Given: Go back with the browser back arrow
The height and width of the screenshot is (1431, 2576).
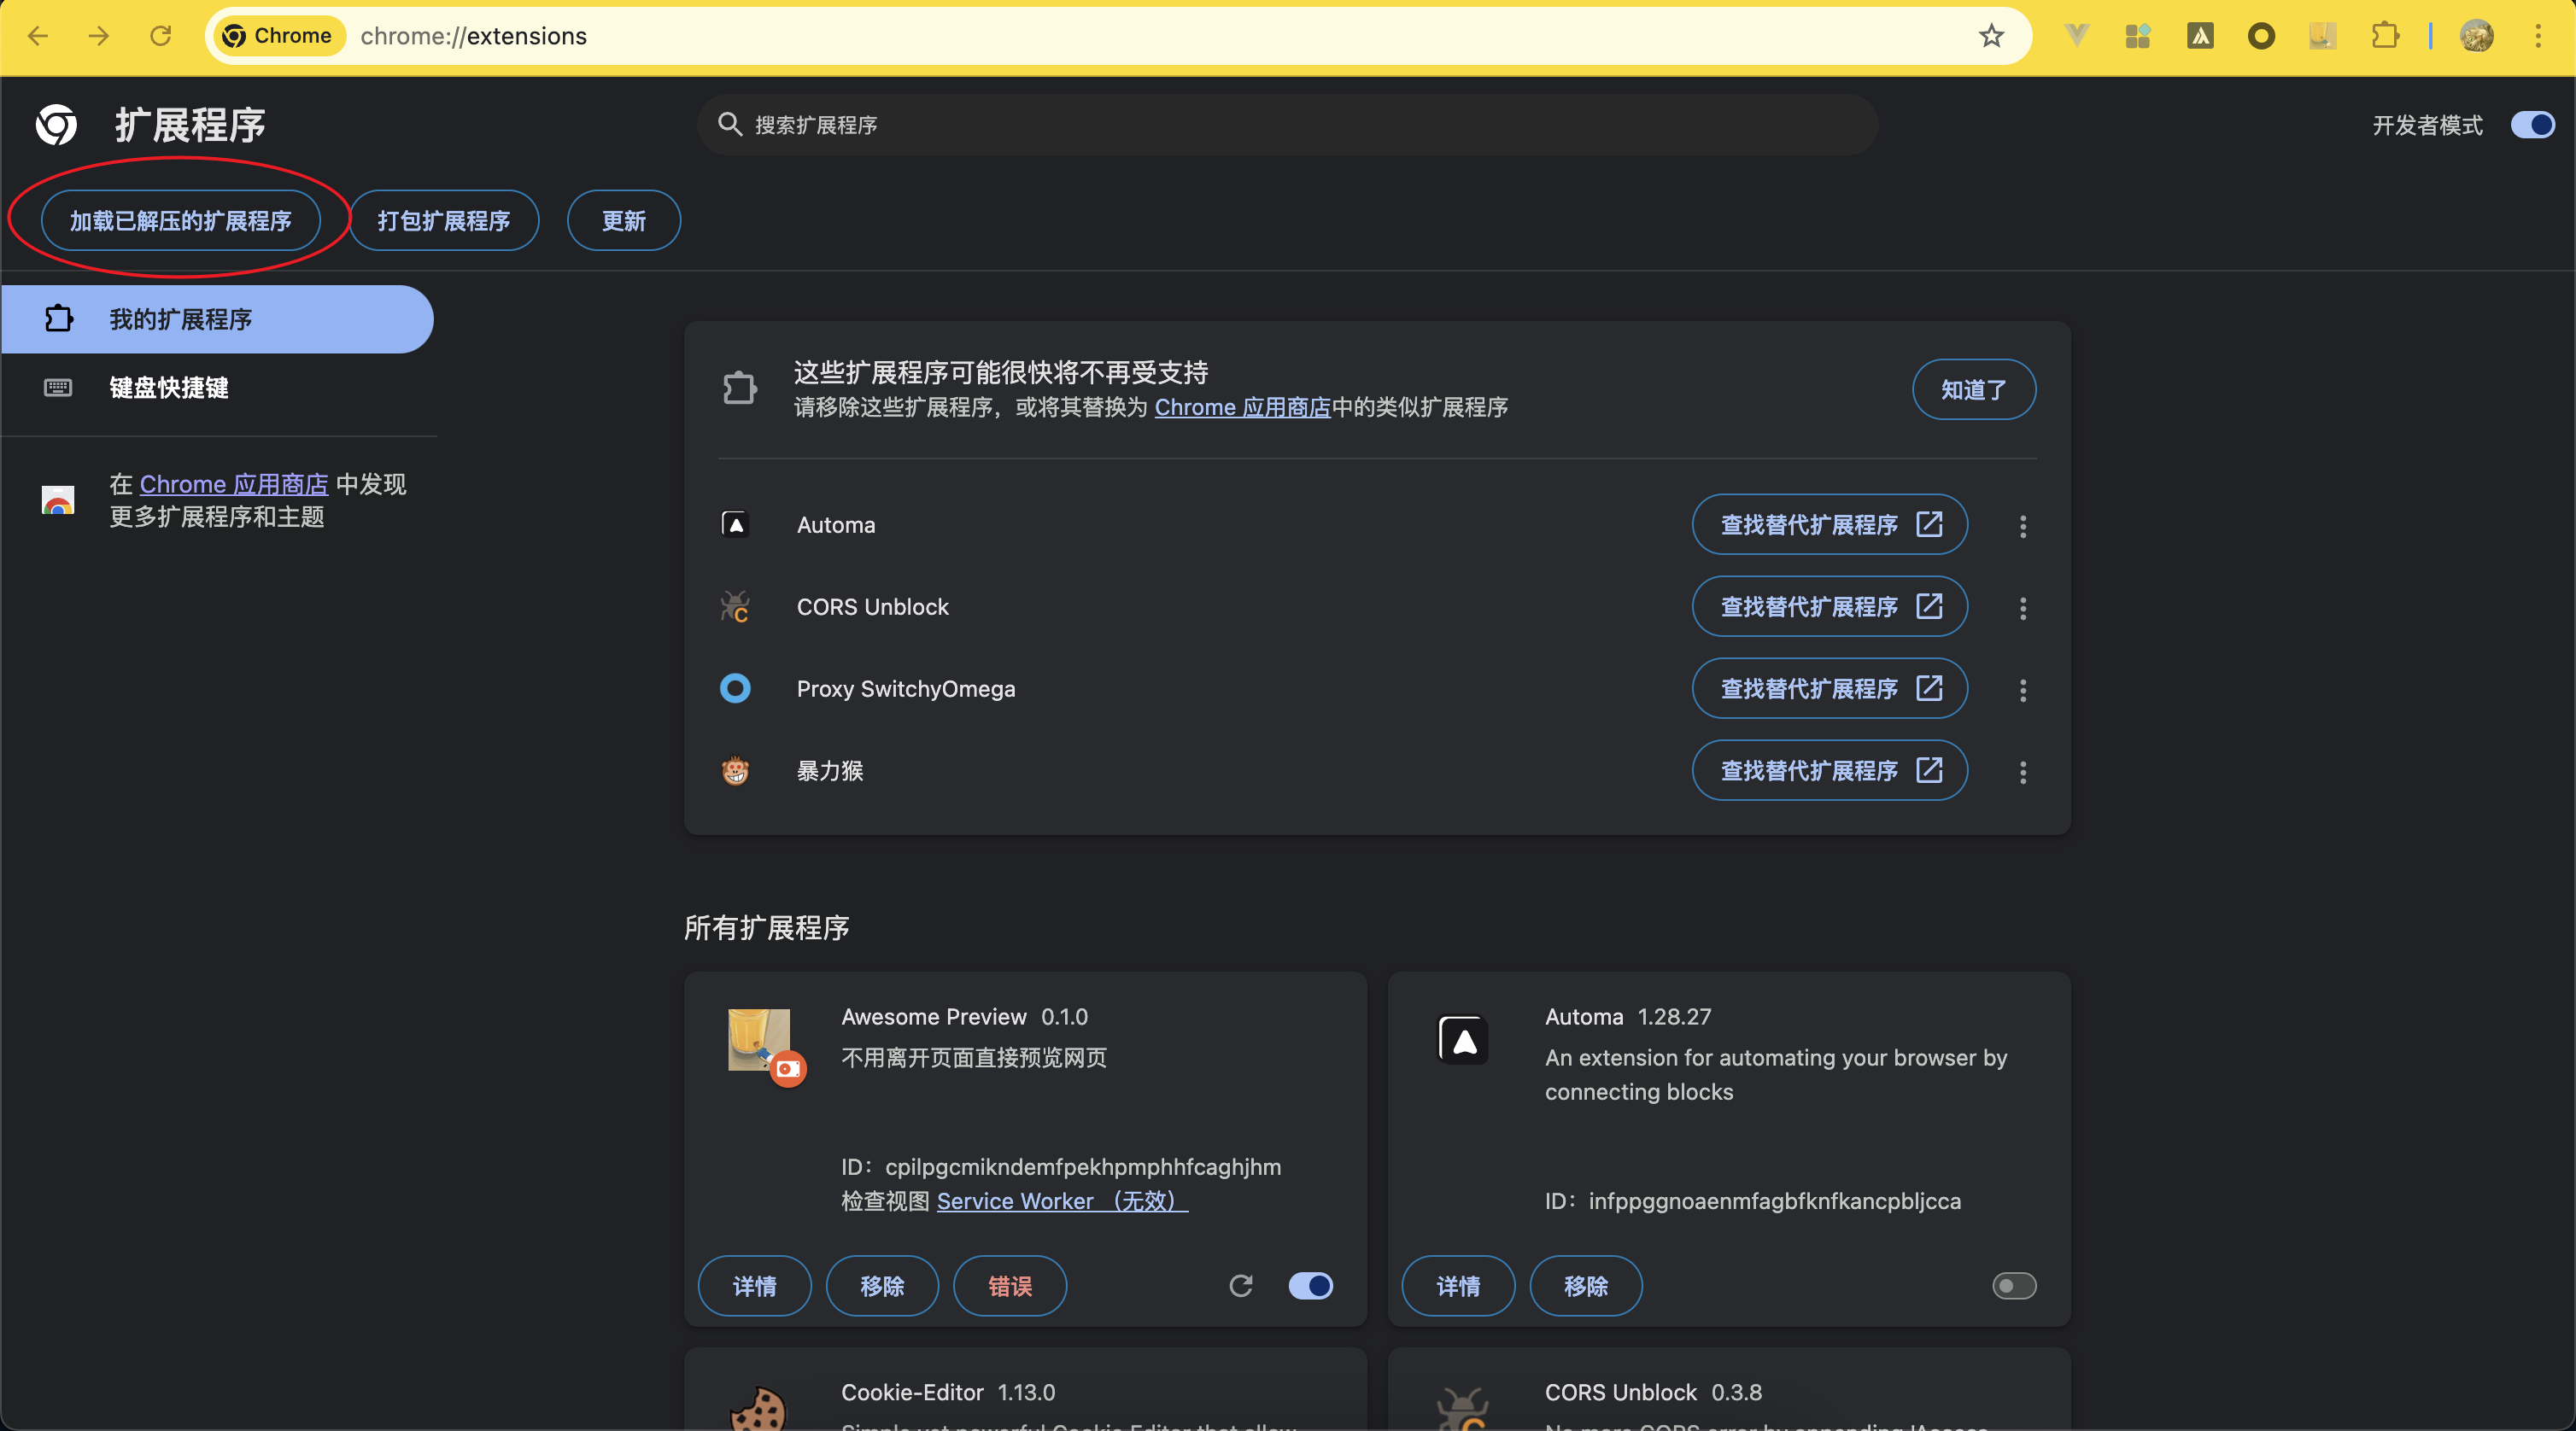Looking at the screenshot, I should (38, 36).
